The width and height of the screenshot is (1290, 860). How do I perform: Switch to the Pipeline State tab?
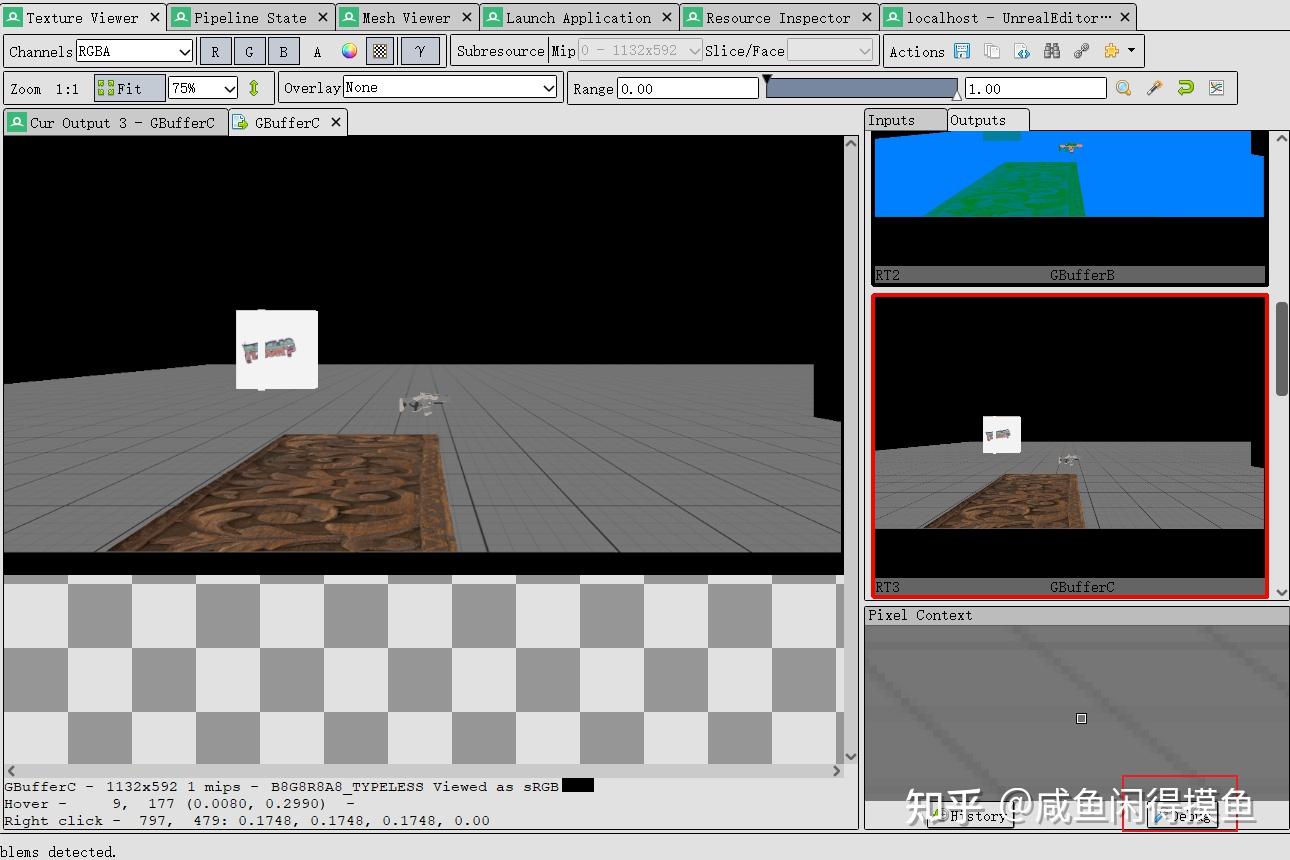[x=250, y=17]
